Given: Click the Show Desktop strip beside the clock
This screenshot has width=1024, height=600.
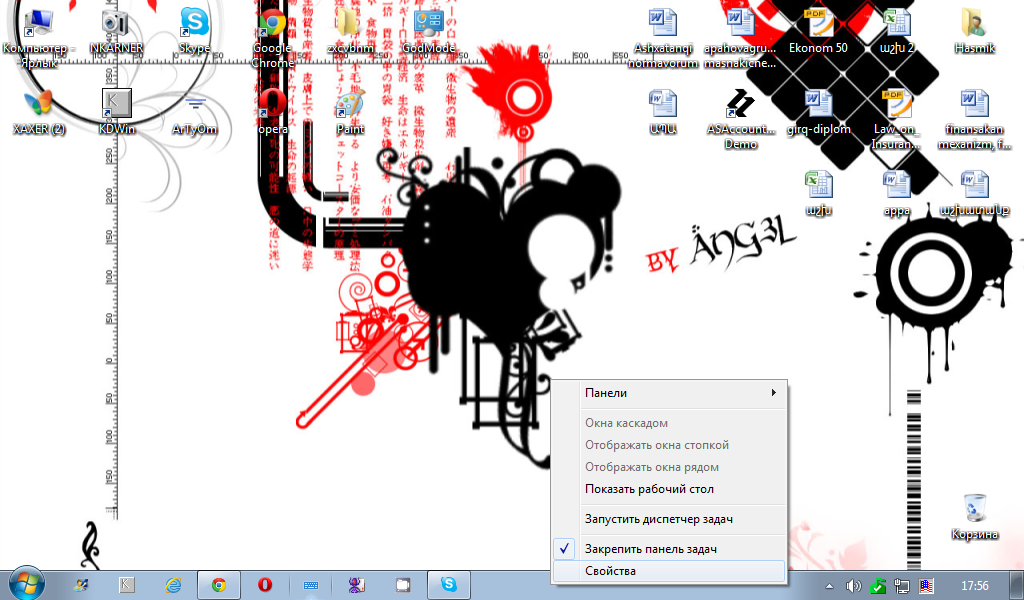Looking at the screenshot, I should [x=1016, y=585].
